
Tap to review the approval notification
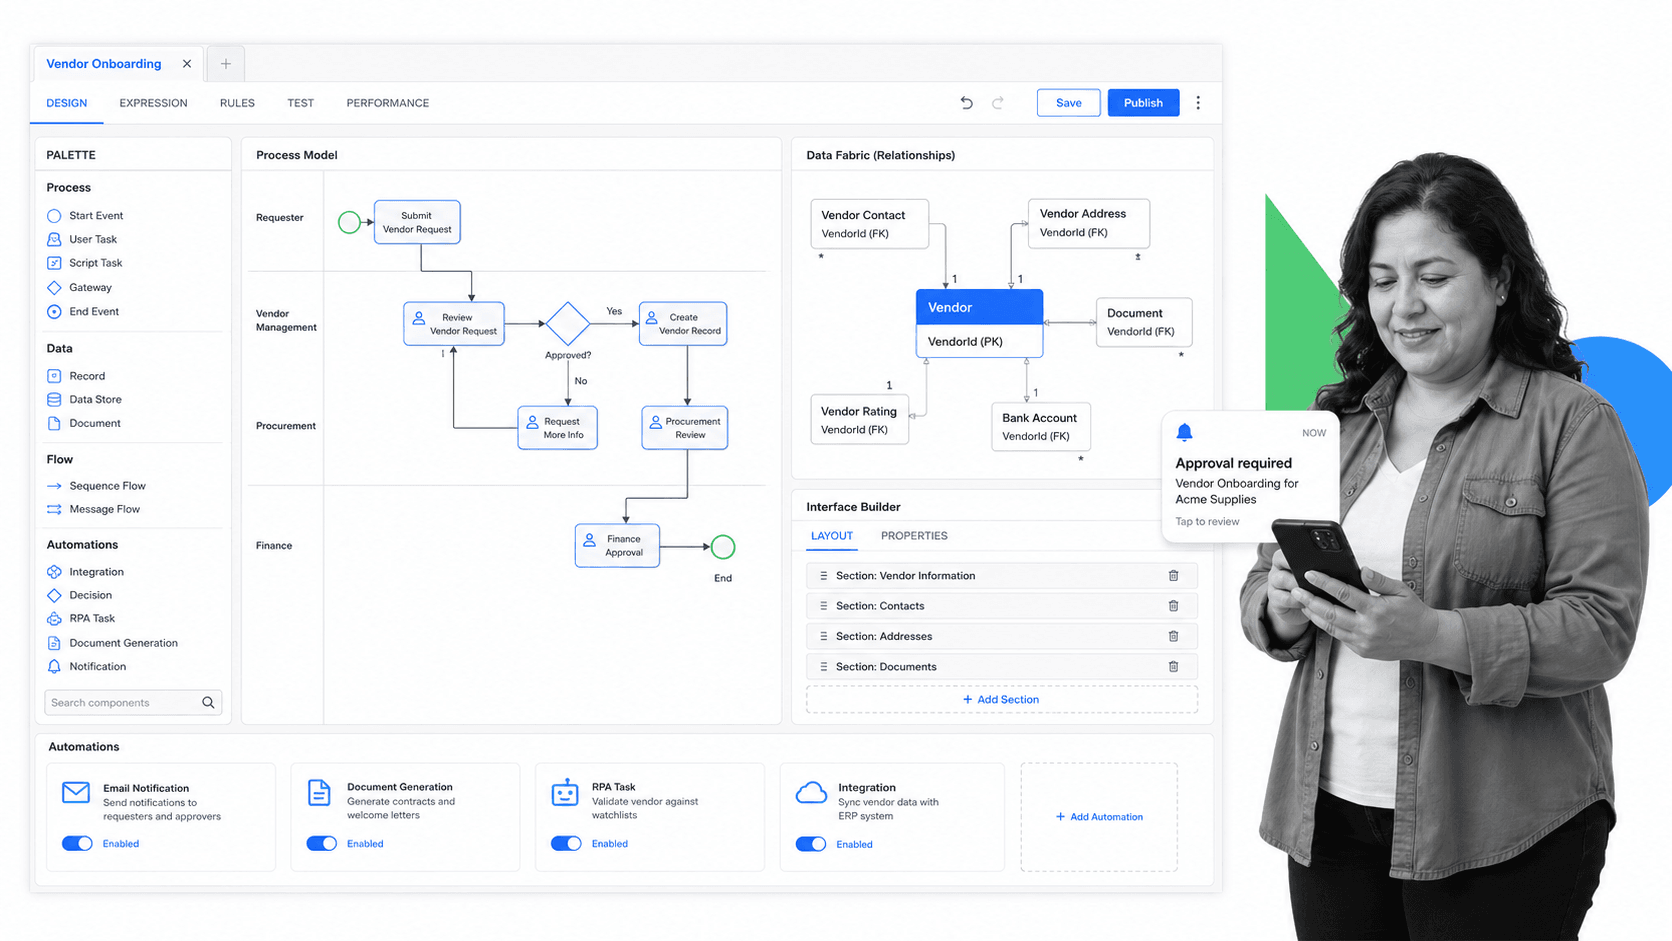[x=1207, y=522]
